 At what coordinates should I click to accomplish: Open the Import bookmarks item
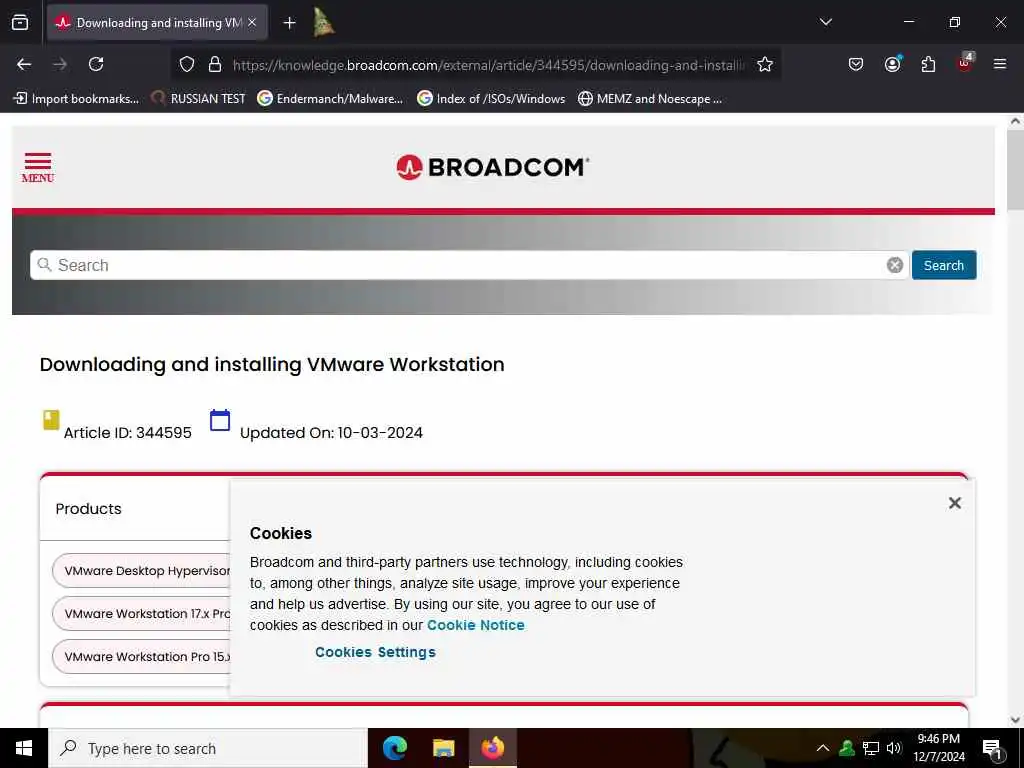(x=76, y=99)
